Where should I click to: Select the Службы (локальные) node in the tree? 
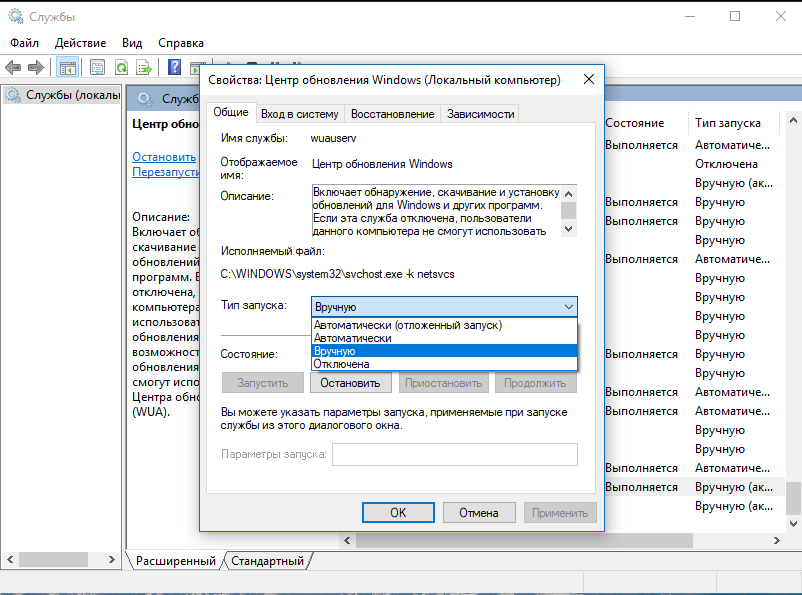pyautogui.click(x=63, y=95)
